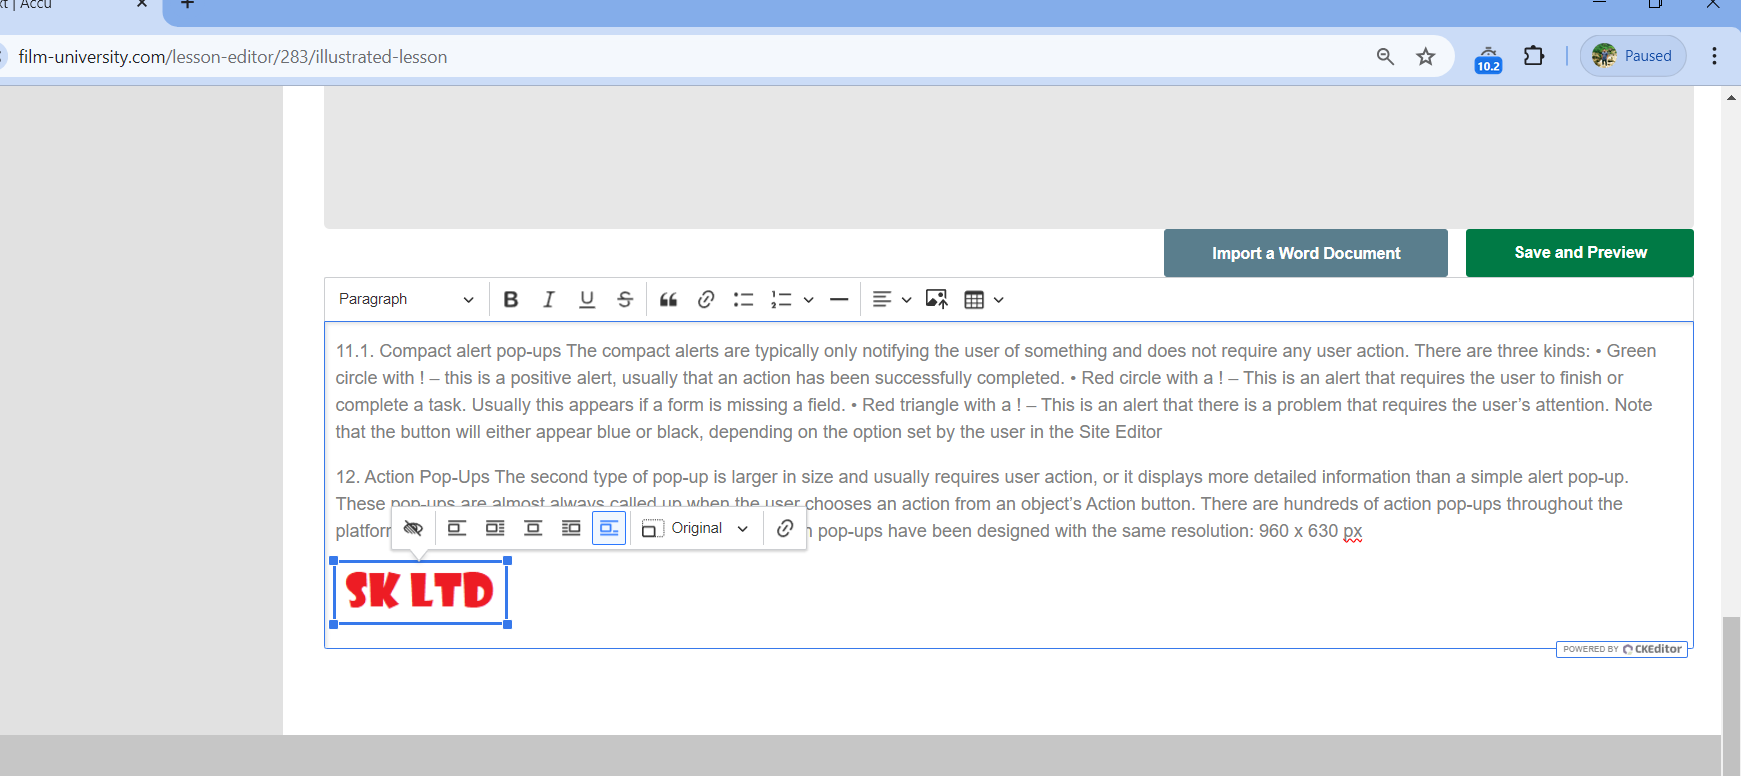Expand the insert table dropdown
Screen dimensions: 1741x776
pos(998,299)
